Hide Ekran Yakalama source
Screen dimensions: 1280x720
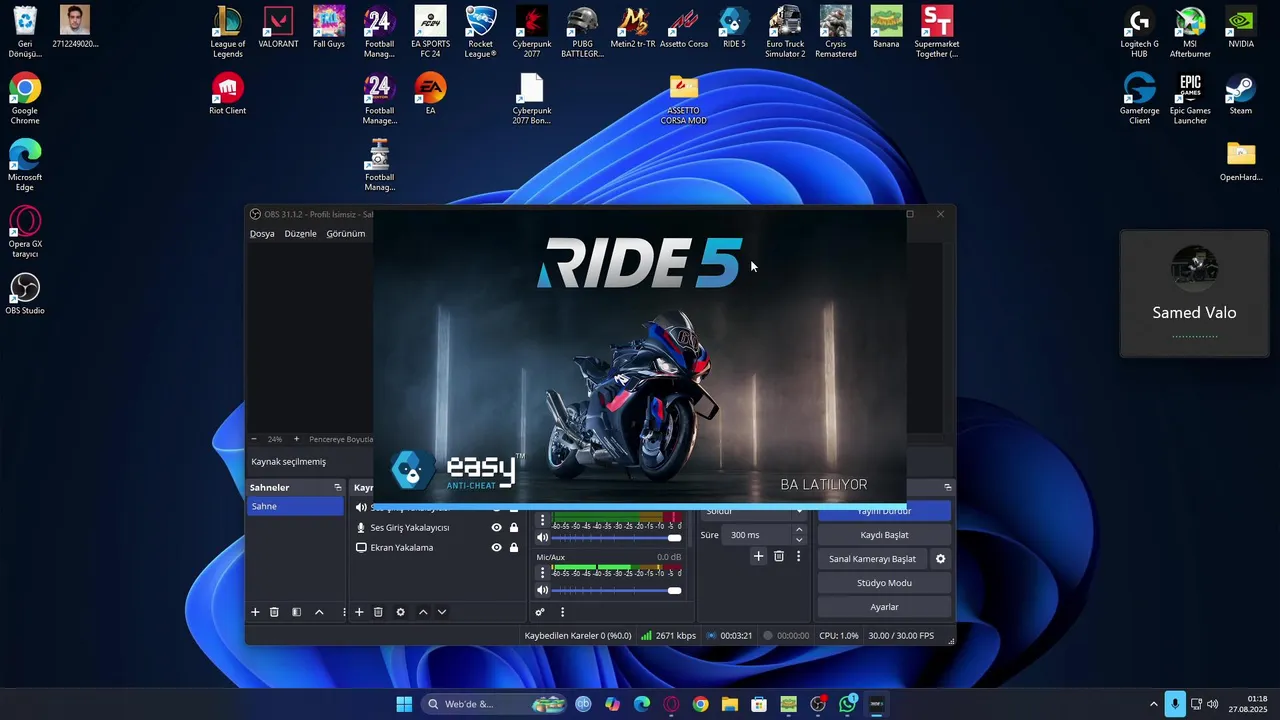click(x=496, y=548)
